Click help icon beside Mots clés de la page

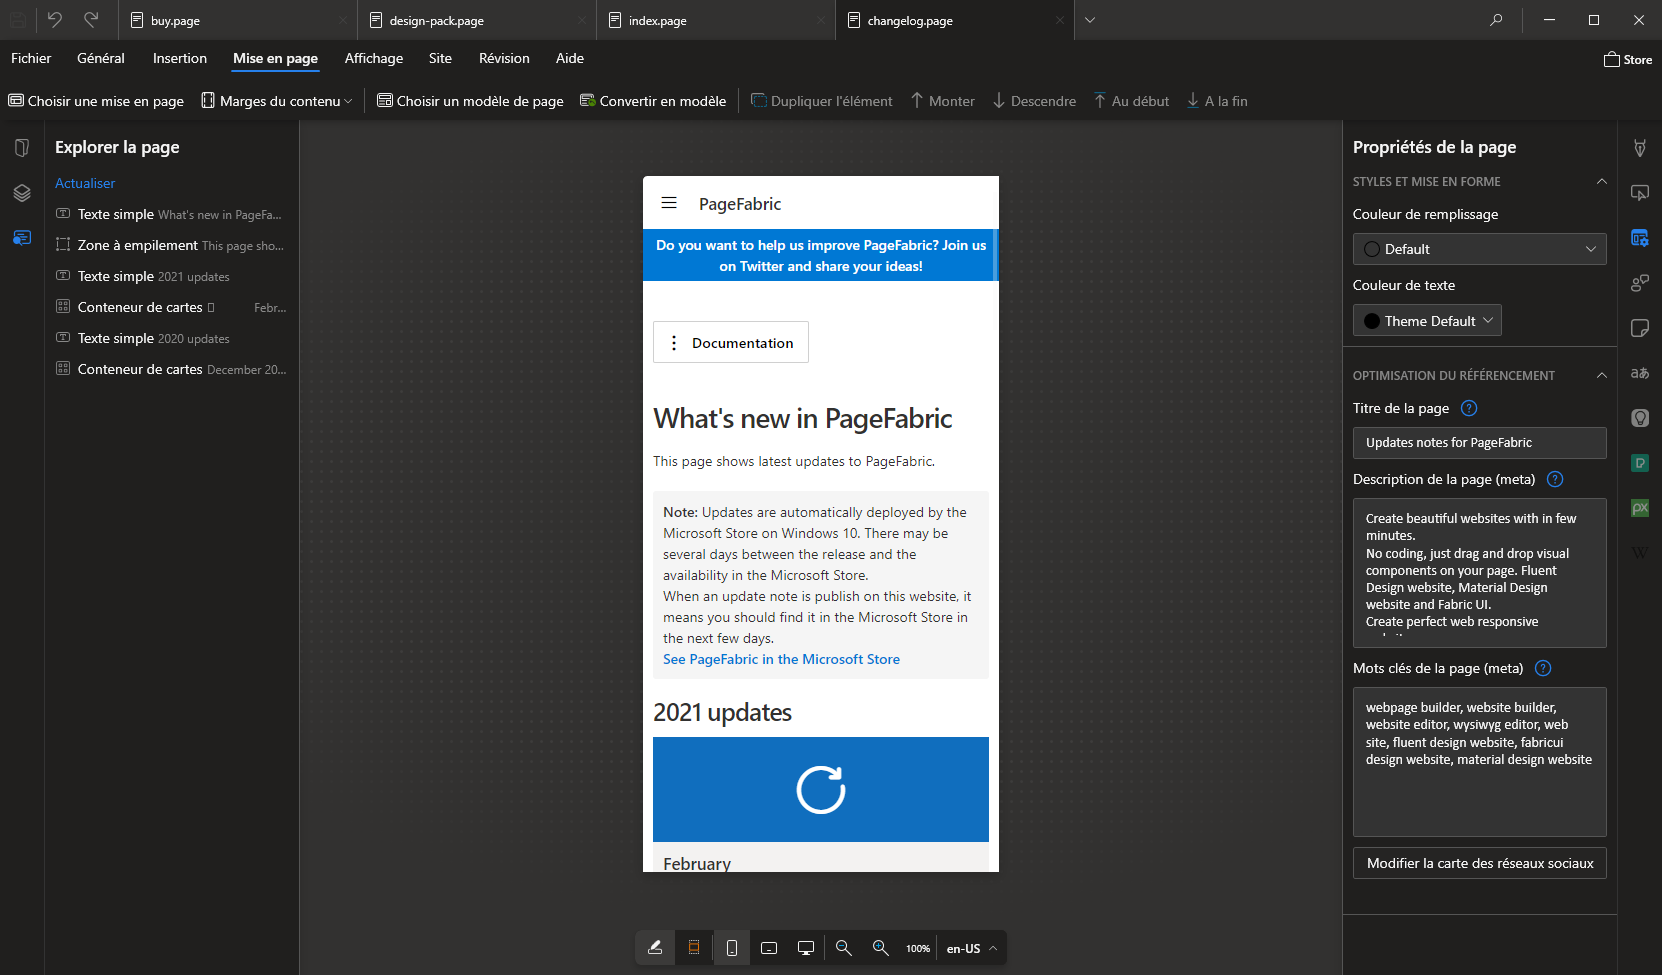click(x=1543, y=668)
